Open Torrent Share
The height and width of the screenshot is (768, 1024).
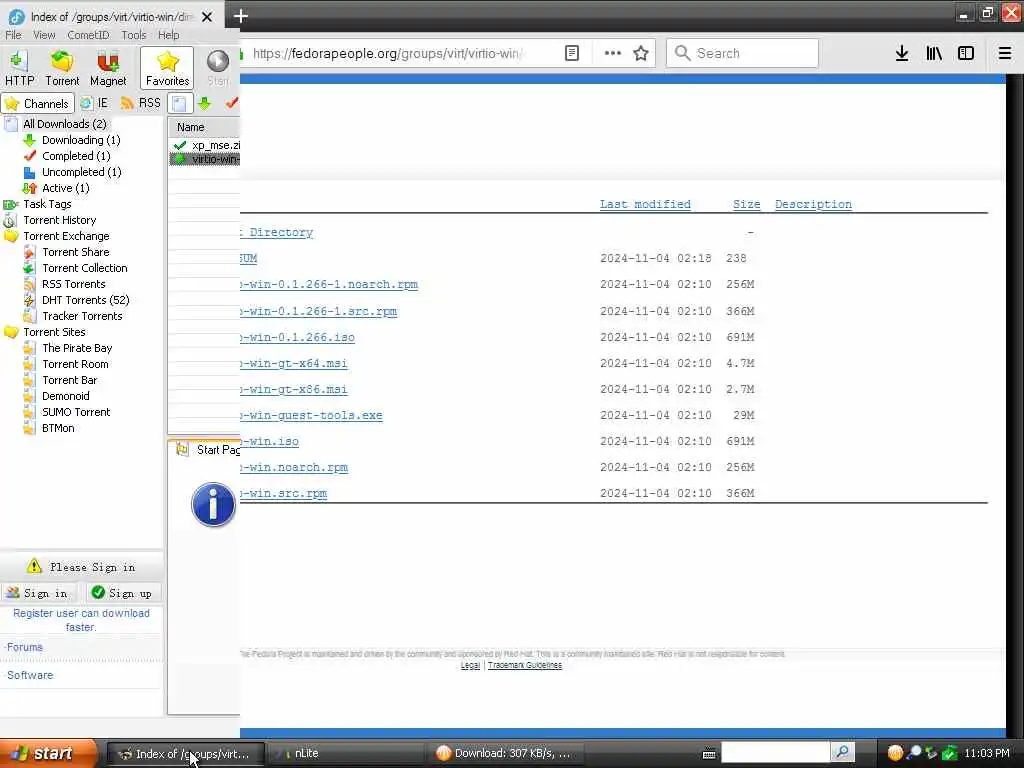pyautogui.click(x=76, y=252)
